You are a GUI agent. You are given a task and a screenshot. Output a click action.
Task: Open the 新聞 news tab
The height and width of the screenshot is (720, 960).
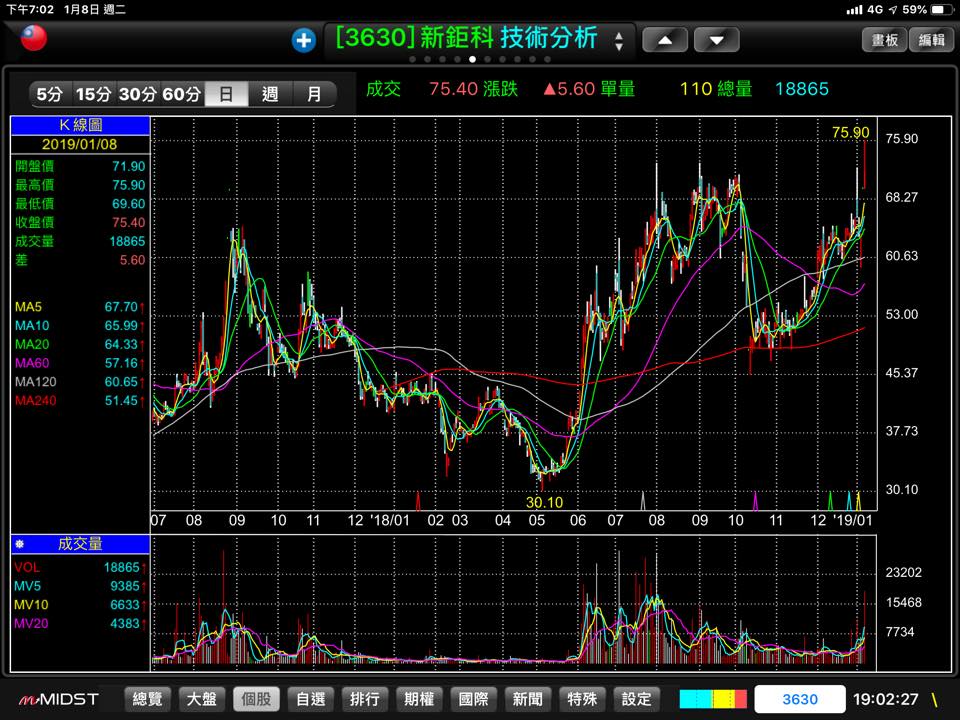click(528, 699)
